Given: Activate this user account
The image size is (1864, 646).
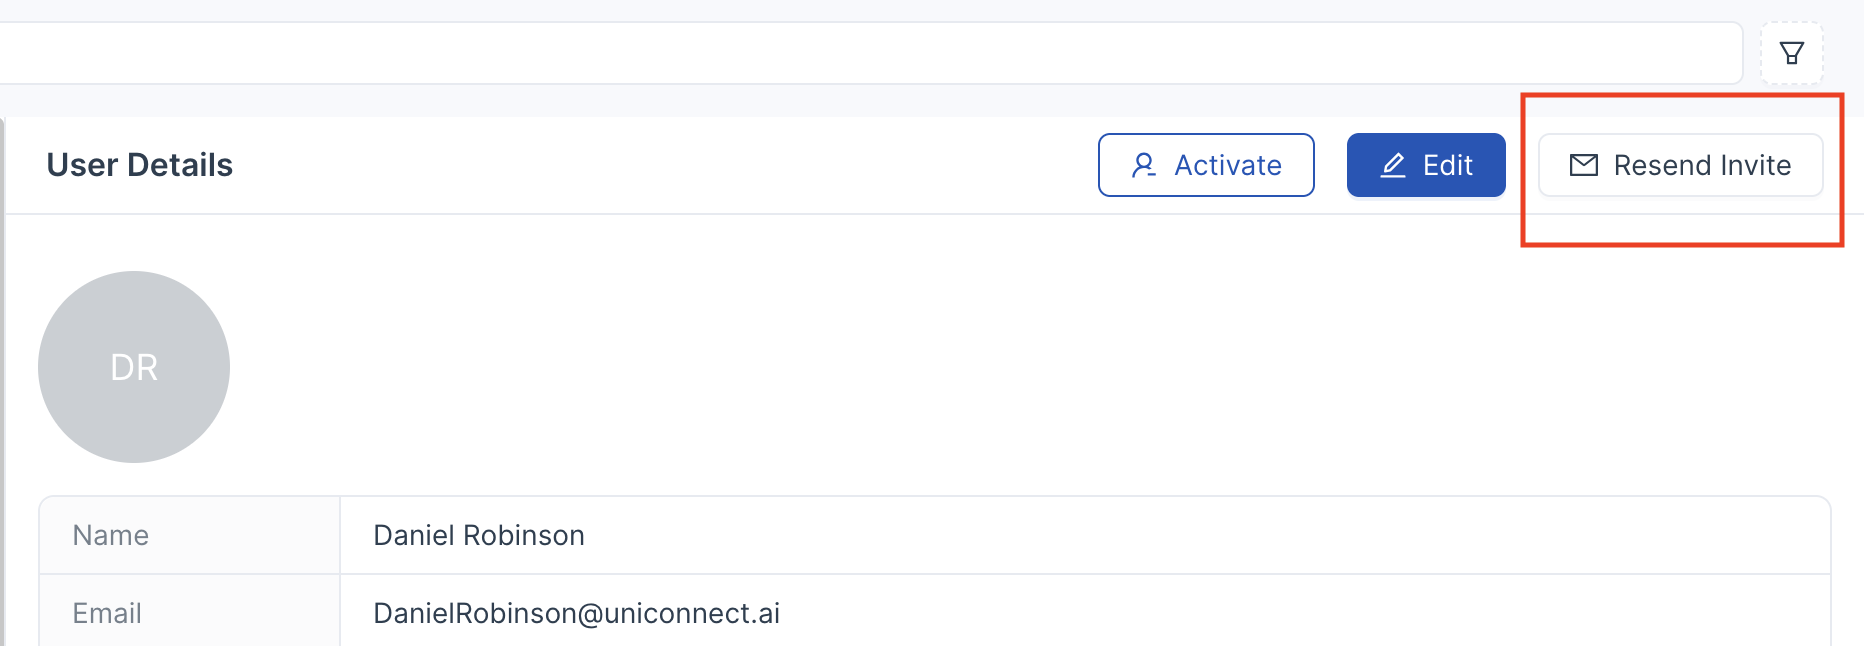Looking at the screenshot, I should coord(1206,165).
